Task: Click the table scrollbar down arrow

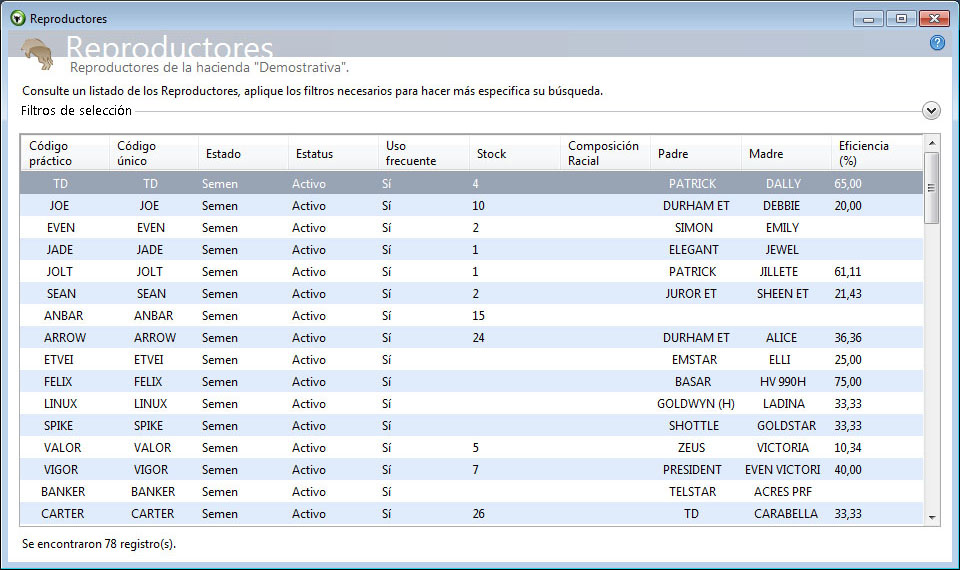Action: click(932, 517)
